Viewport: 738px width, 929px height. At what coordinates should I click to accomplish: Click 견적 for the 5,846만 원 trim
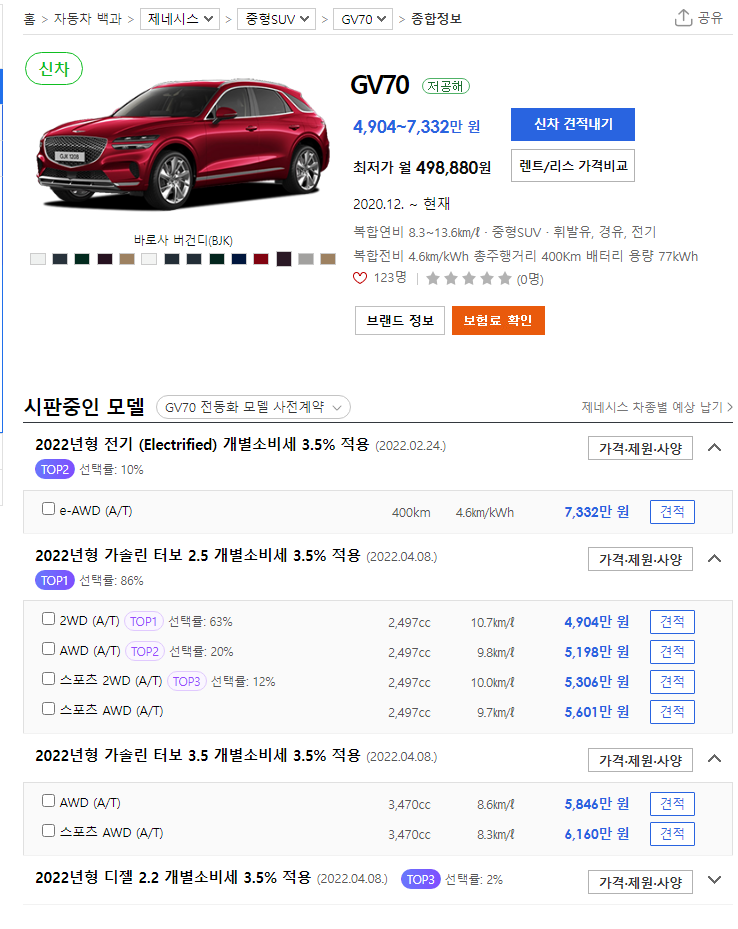(x=672, y=804)
